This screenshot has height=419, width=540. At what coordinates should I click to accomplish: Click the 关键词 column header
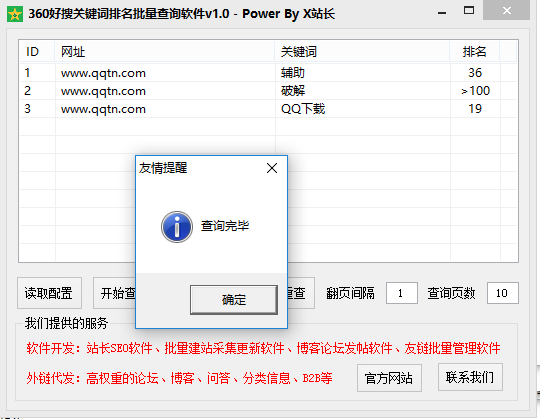[362, 52]
